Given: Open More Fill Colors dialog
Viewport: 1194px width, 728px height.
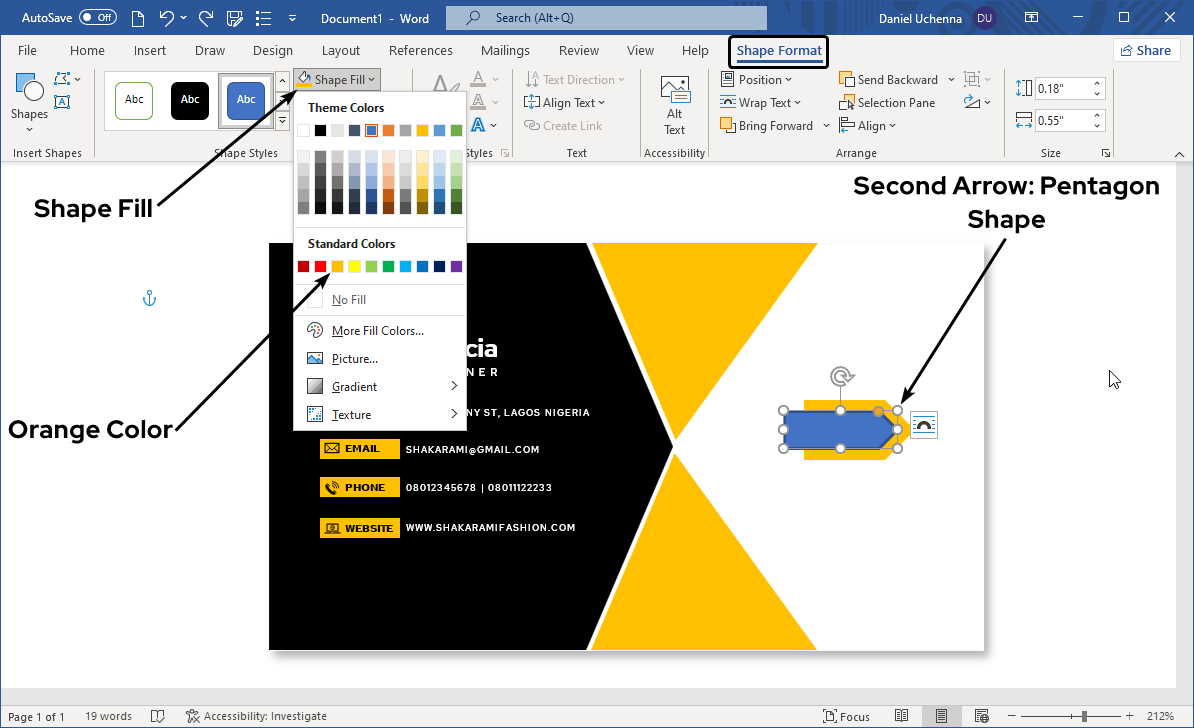Looking at the screenshot, I should [377, 330].
